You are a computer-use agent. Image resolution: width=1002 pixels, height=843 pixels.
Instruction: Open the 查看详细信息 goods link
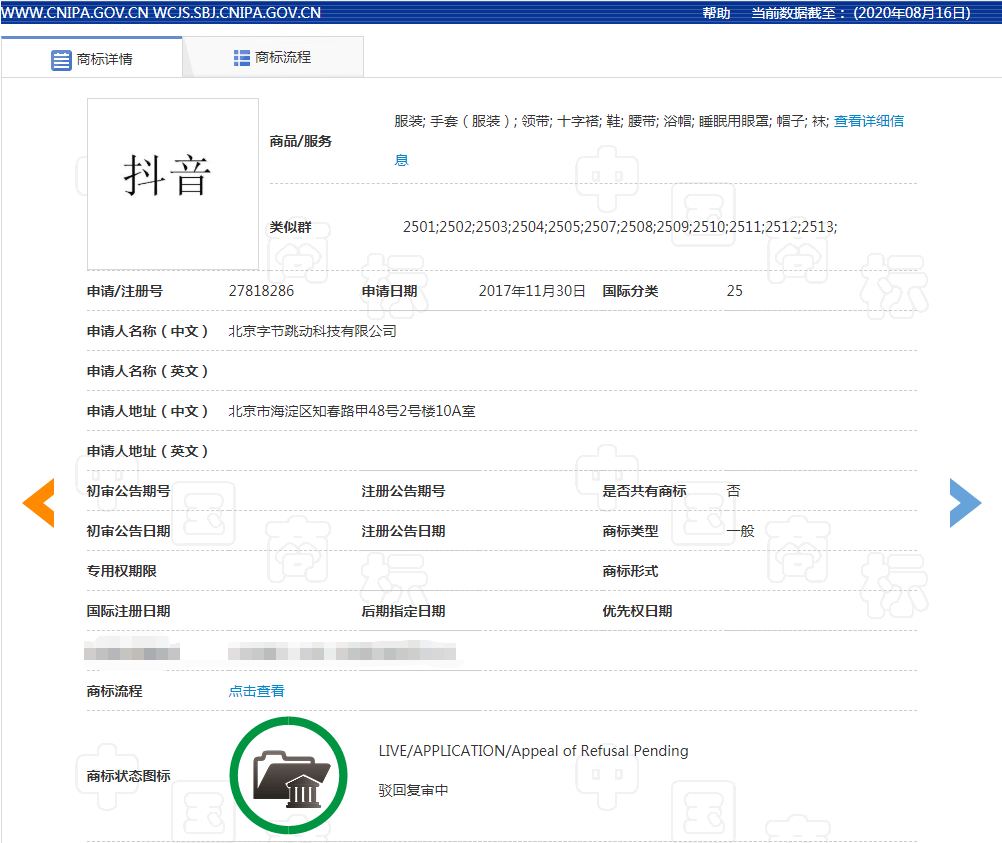click(x=868, y=121)
